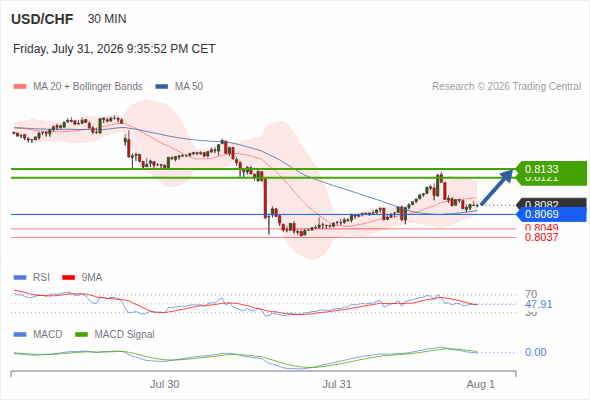Click the RSI blue legend swatch
The image size is (590, 400).
pos(20,278)
